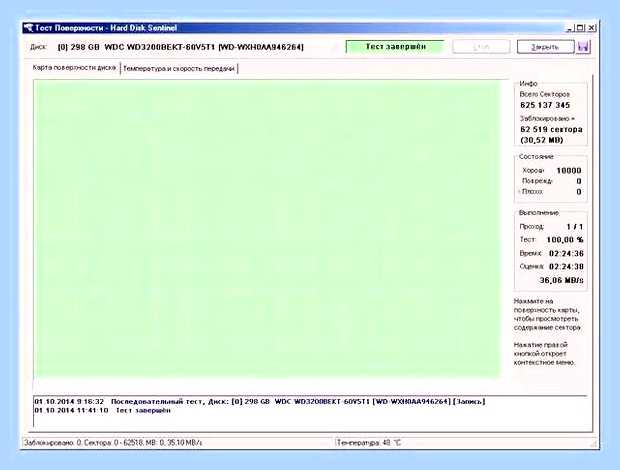Close the window with title bar X
This screenshot has height=470, width=620.
point(591,28)
